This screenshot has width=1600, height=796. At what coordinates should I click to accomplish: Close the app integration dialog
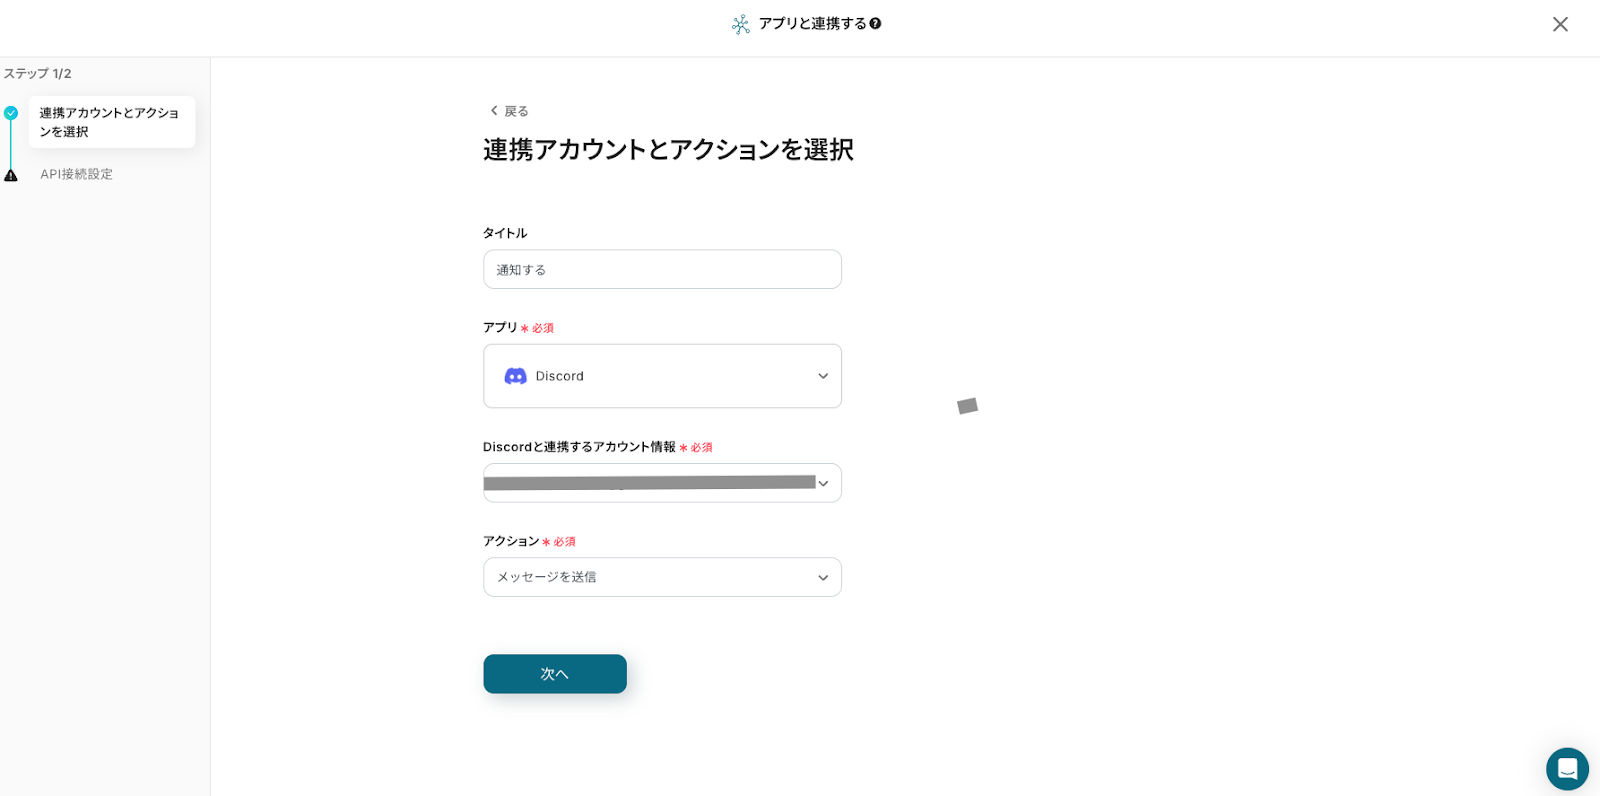tap(1560, 24)
